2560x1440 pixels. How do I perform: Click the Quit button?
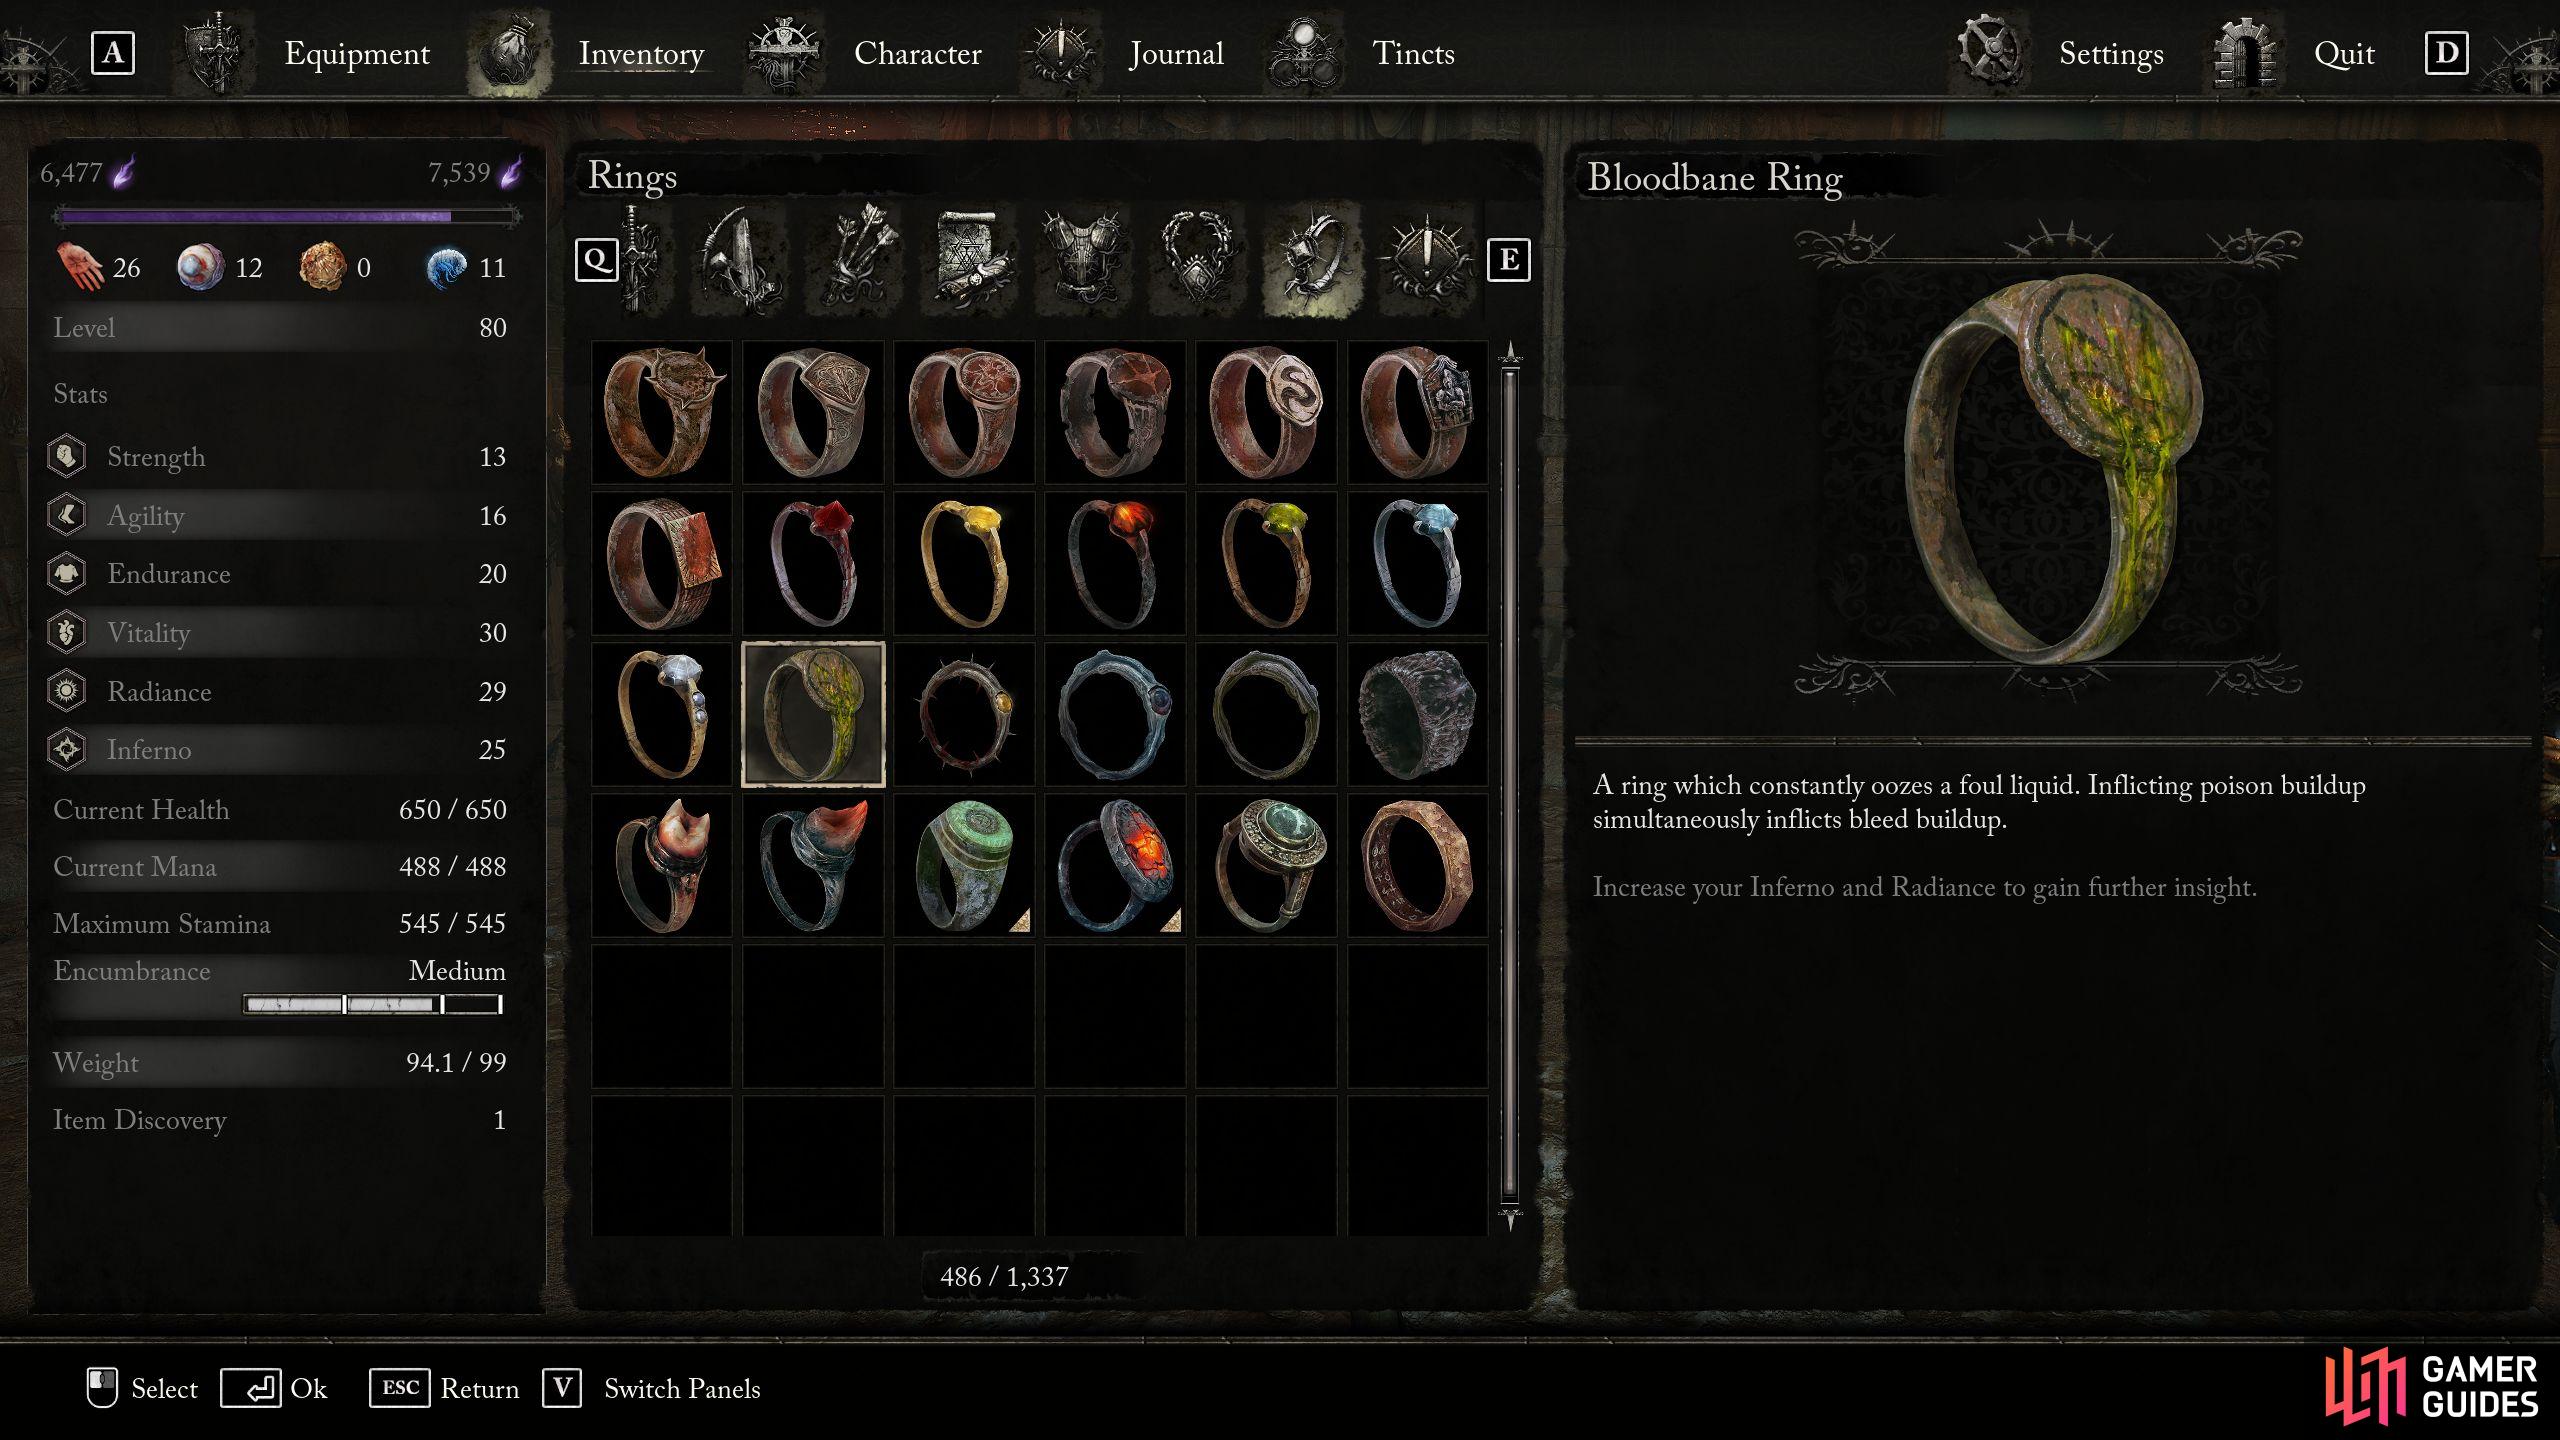(x=2343, y=53)
